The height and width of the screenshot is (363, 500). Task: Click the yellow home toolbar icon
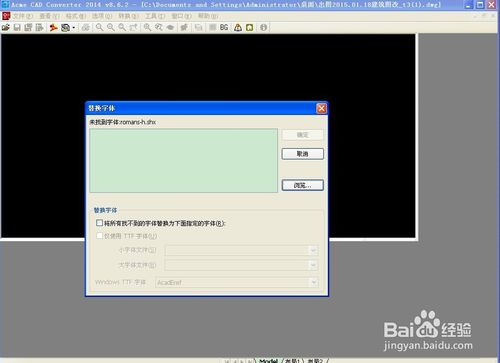(250, 27)
